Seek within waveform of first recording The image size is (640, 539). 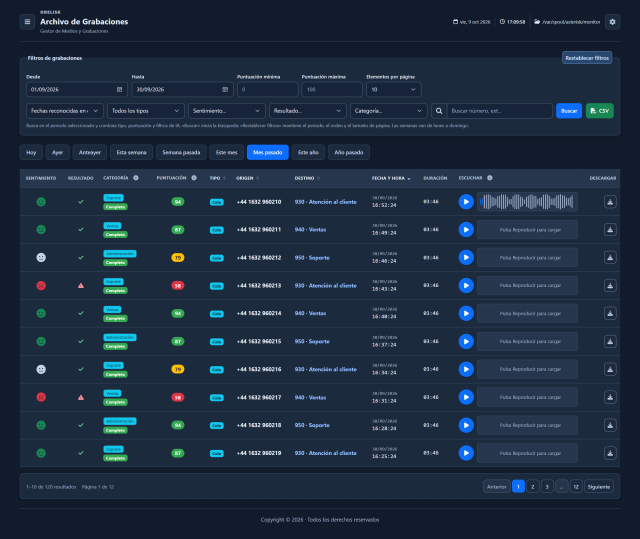click(x=527, y=202)
